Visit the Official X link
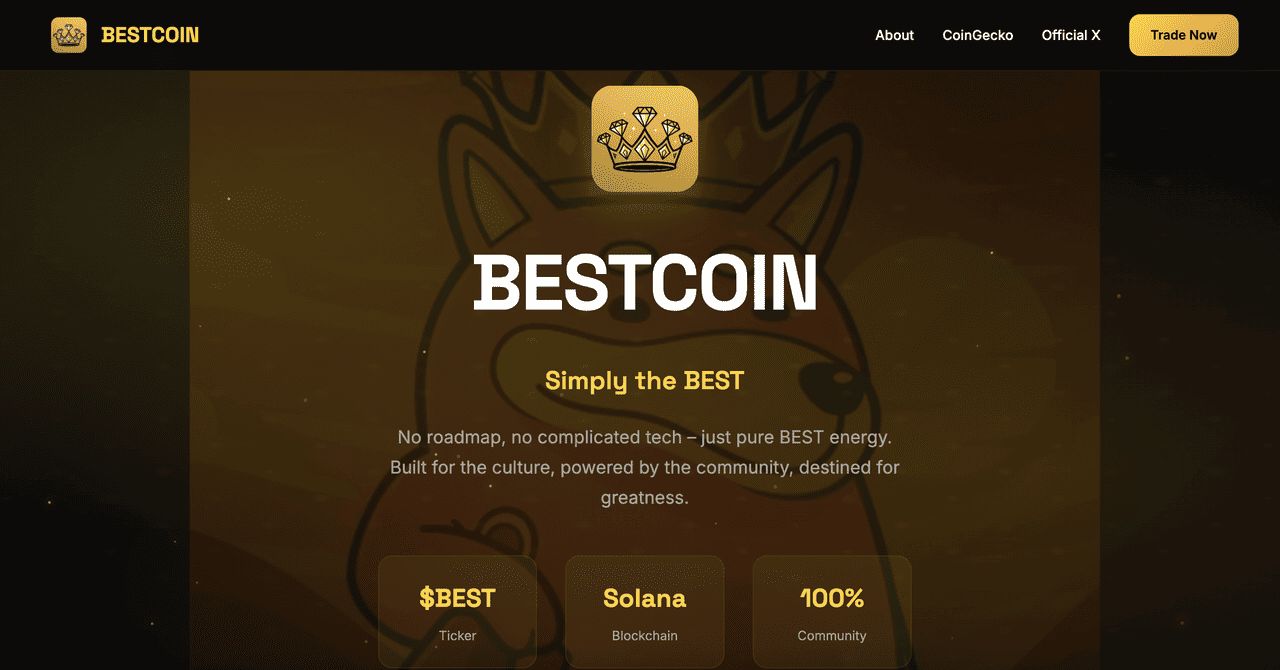Screen dimensions: 1280x670 click(x=1071, y=35)
